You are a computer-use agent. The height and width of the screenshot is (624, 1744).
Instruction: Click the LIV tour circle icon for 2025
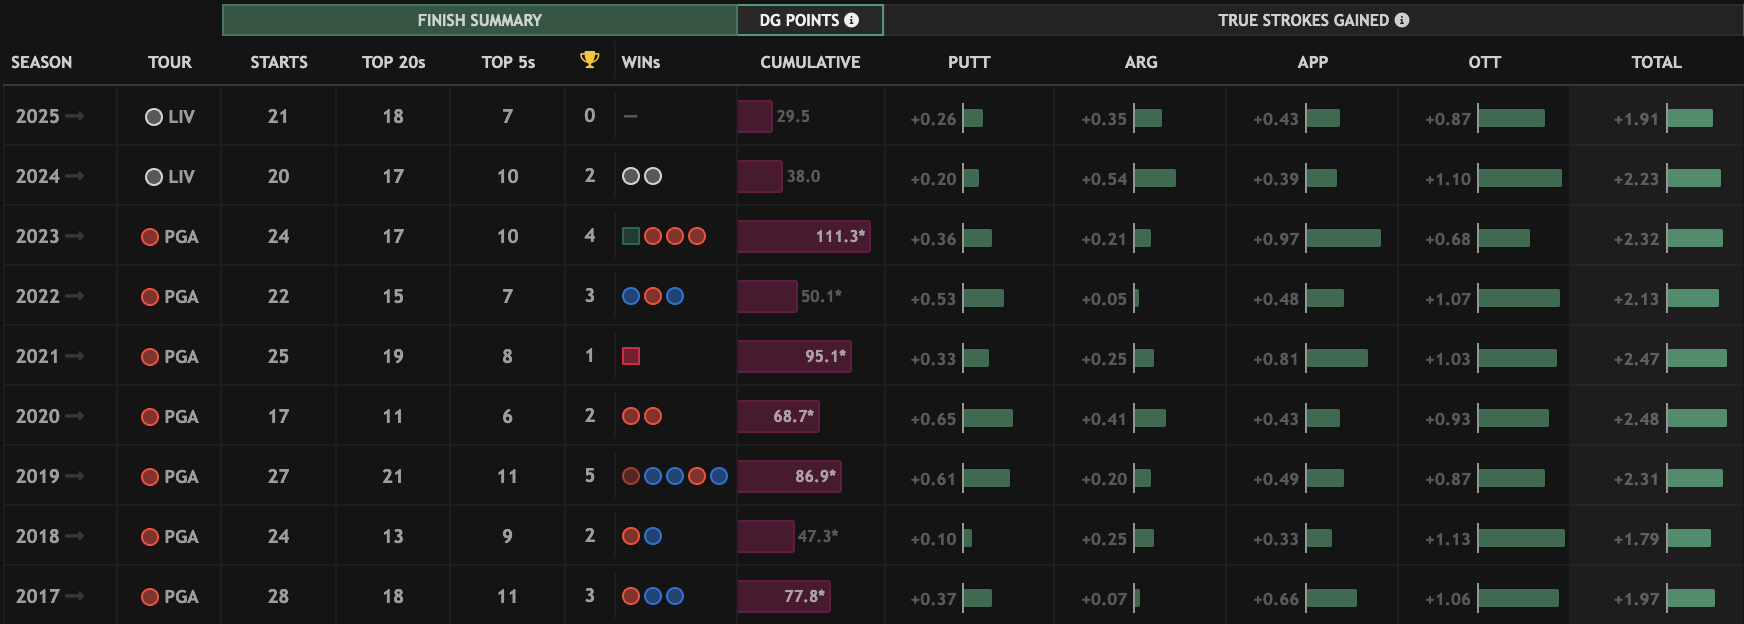click(154, 117)
